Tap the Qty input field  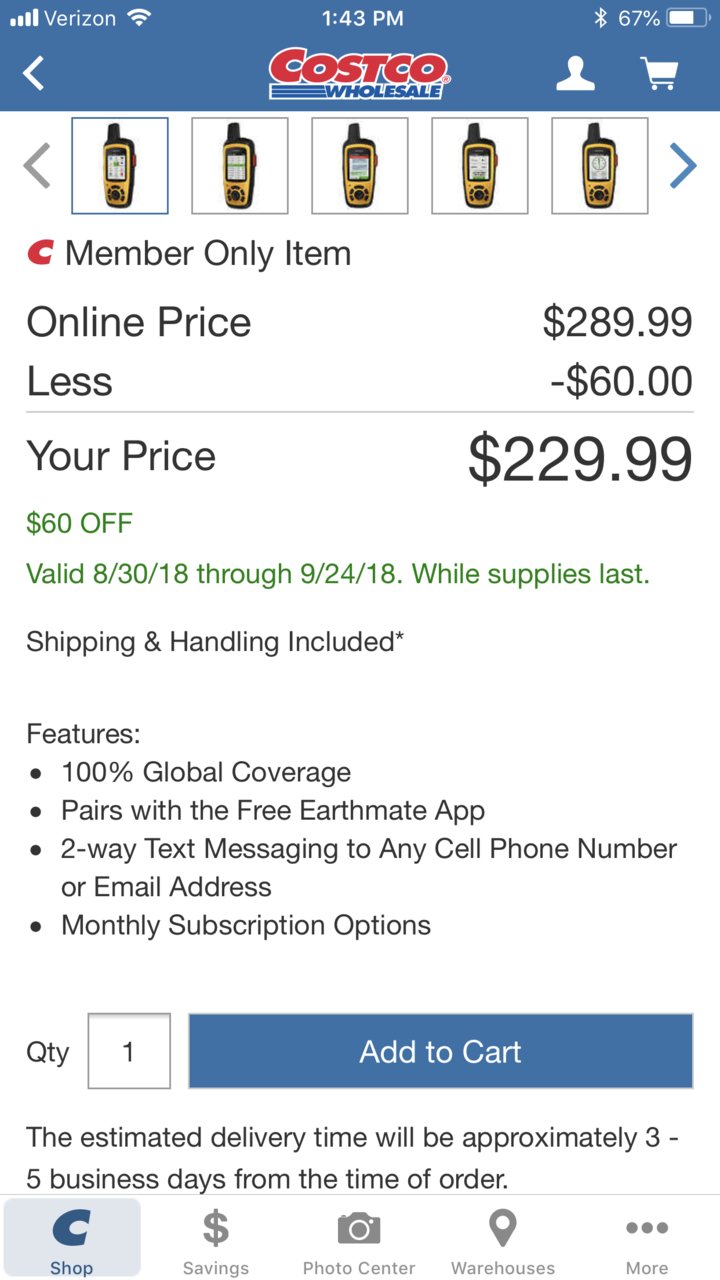pos(129,1051)
